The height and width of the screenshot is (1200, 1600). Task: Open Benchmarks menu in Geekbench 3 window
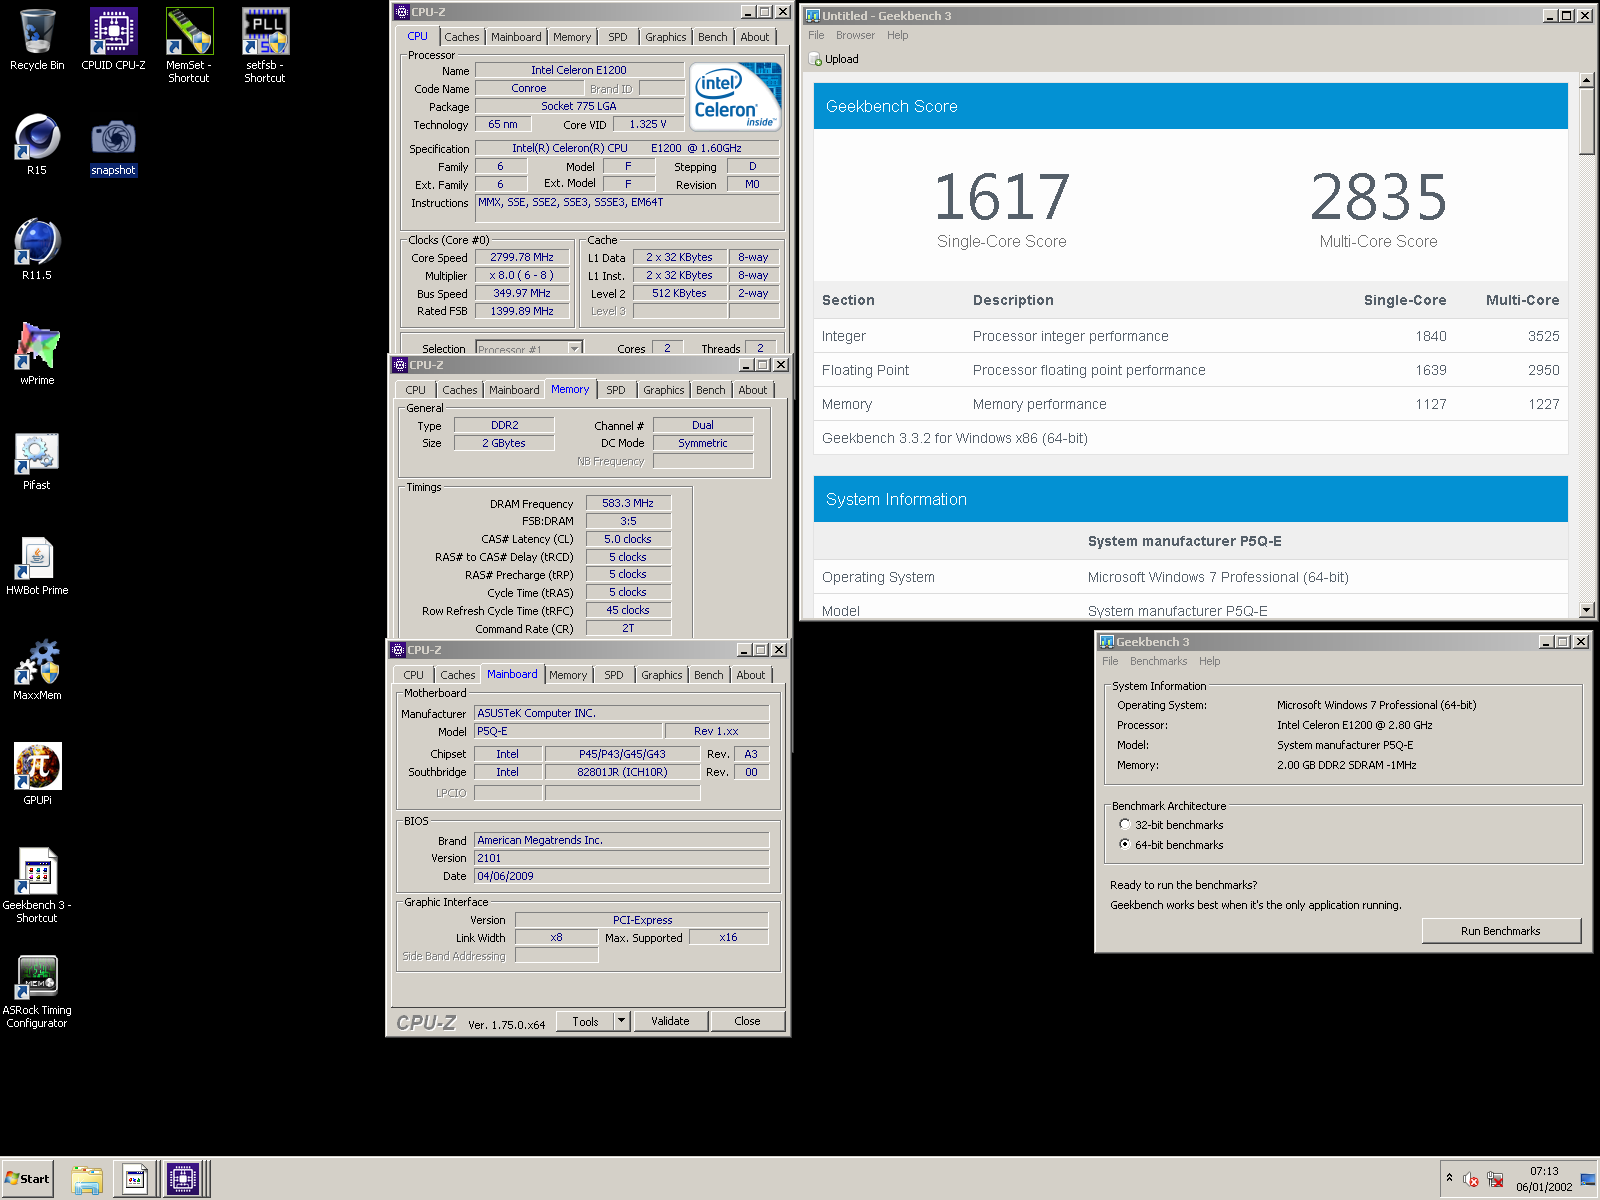click(x=1158, y=661)
